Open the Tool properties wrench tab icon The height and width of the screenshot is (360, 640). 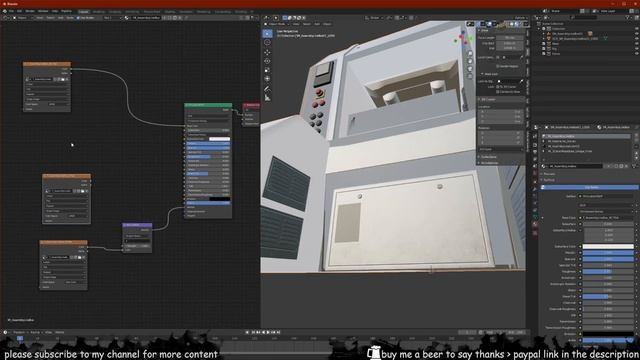[x=535, y=137]
